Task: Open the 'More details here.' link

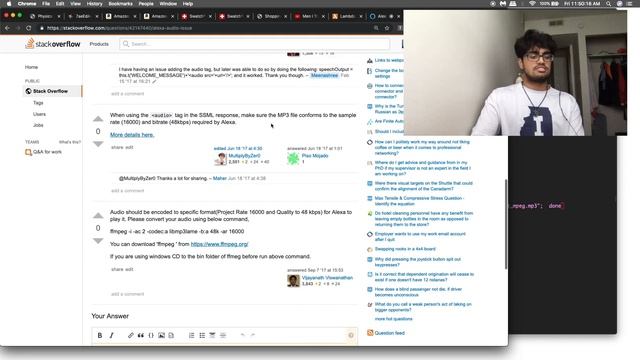Action: pyautogui.click(x=132, y=135)
